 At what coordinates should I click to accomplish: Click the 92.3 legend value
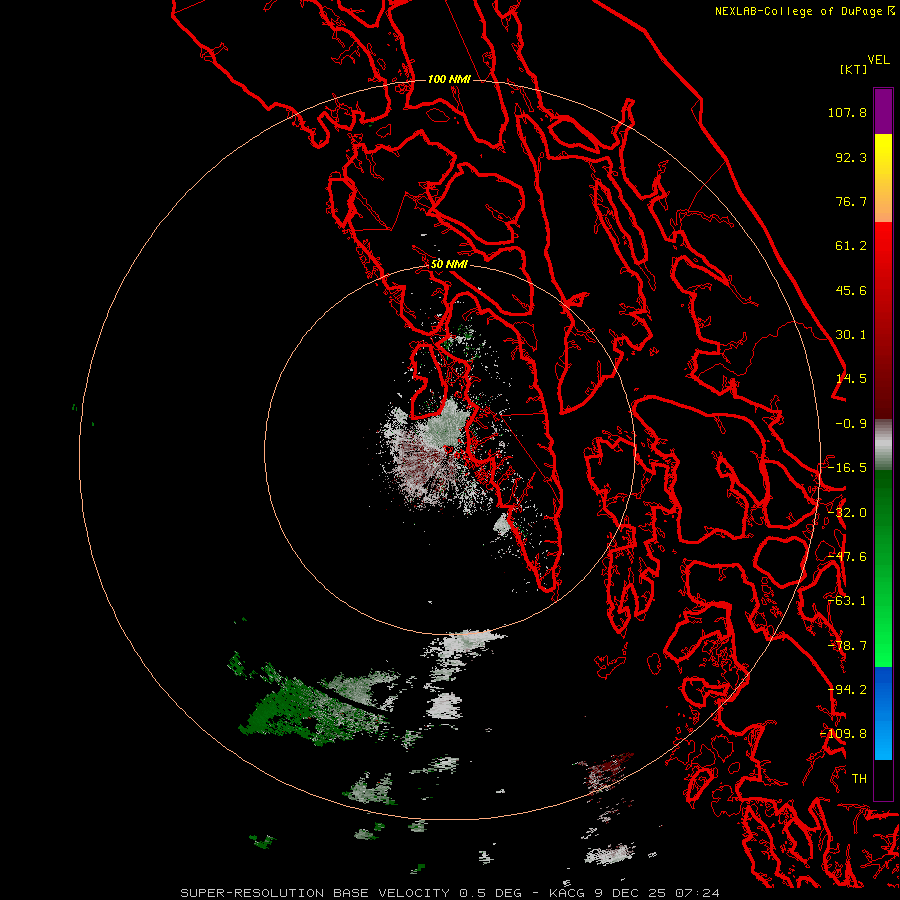(x=851, y=157)
